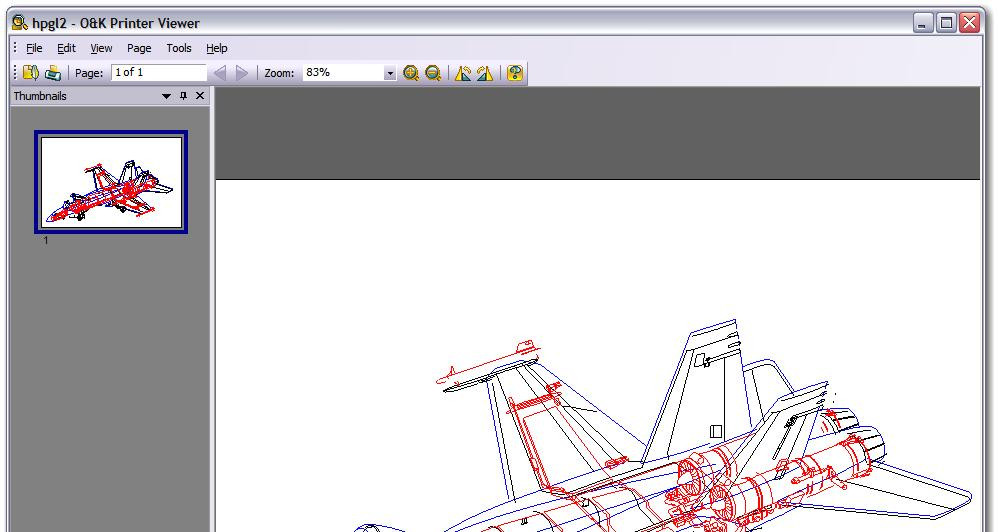This screenshot has width=998, height=532.
Task: Click the Print toolbar icon
Action: point(53,73)
